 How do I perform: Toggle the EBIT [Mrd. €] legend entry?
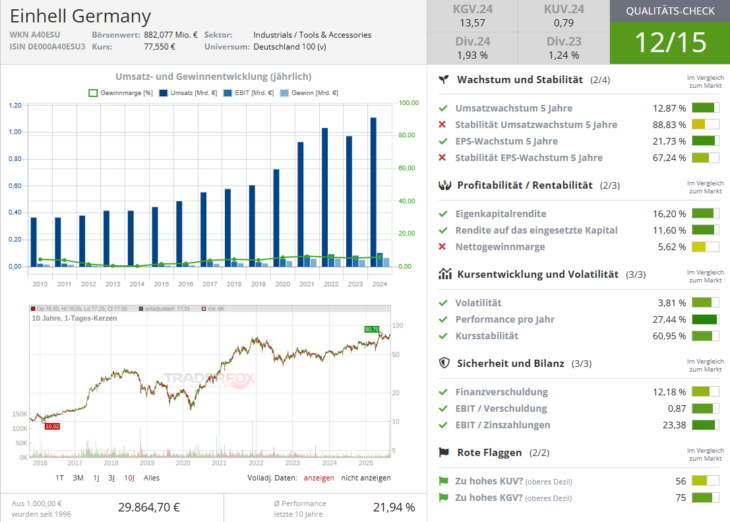(249, 93)
